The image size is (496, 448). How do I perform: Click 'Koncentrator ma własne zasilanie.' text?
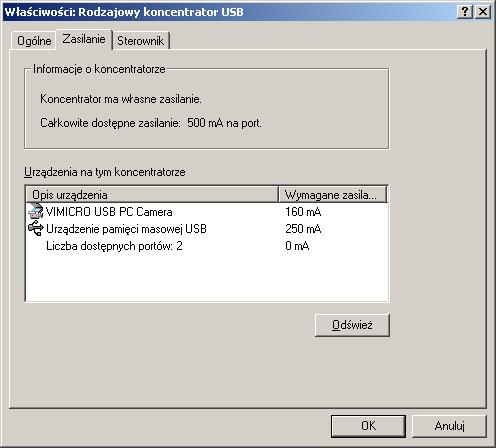(121, 99)
